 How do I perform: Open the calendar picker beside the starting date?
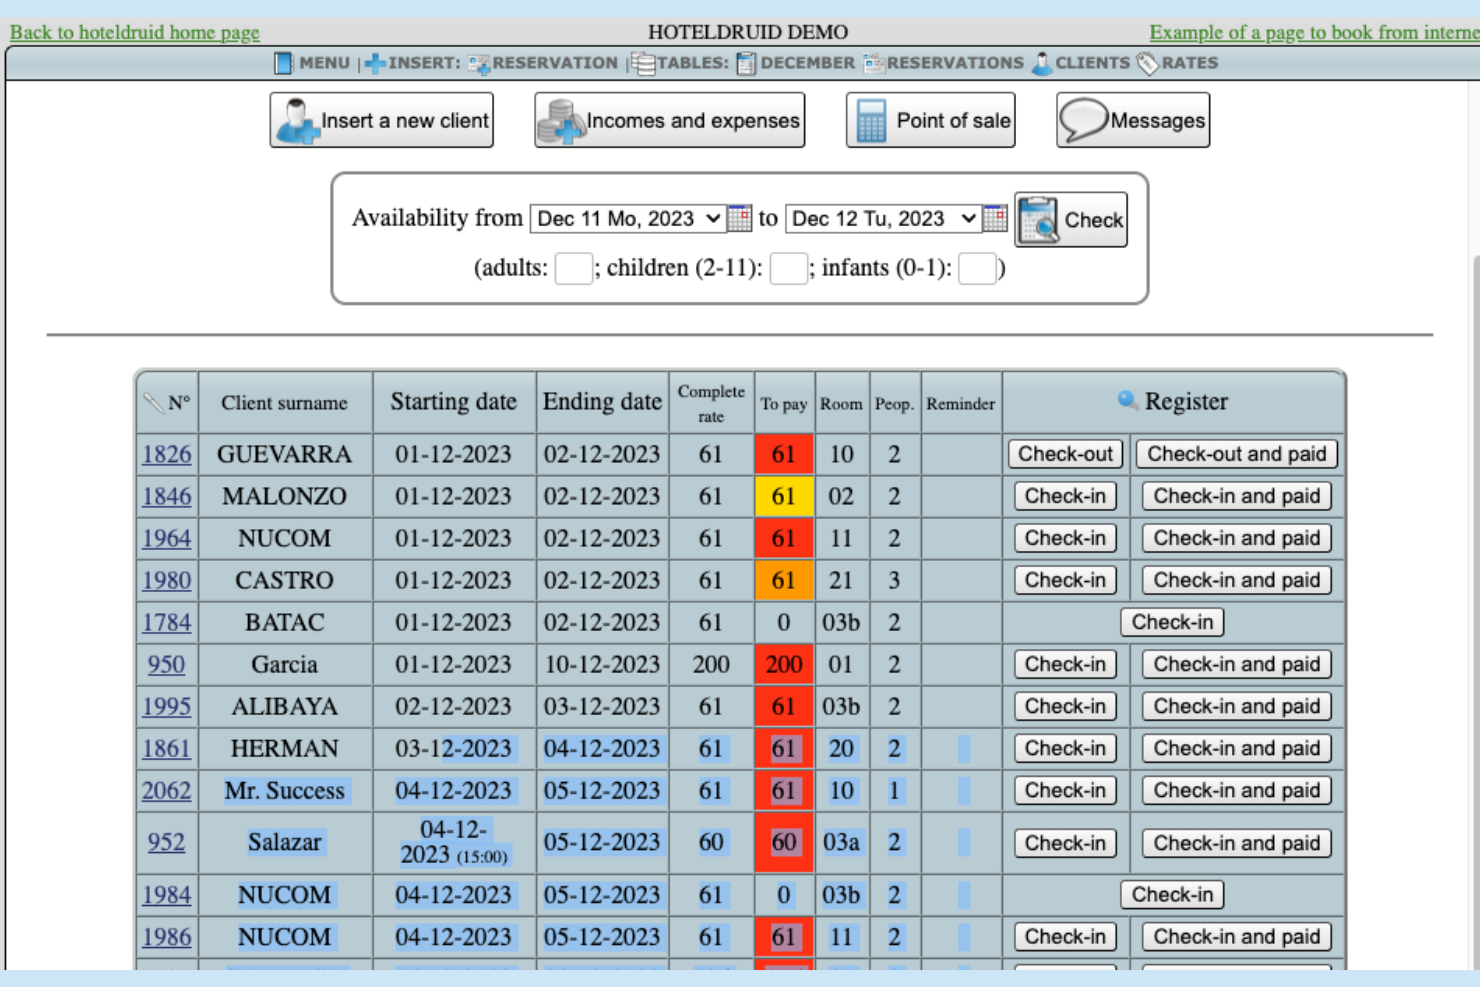[738, 218]
